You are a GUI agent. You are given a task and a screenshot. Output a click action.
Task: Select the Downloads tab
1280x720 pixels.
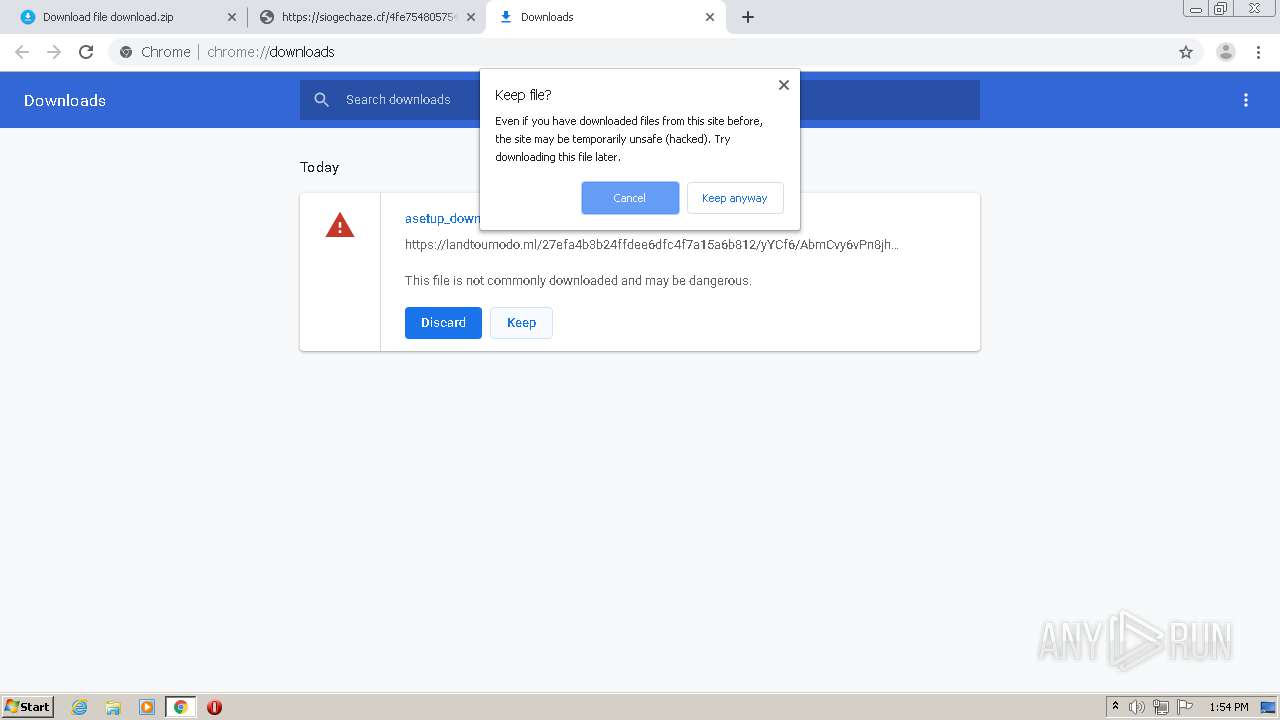pyautogui.click(x=606, y=17)
